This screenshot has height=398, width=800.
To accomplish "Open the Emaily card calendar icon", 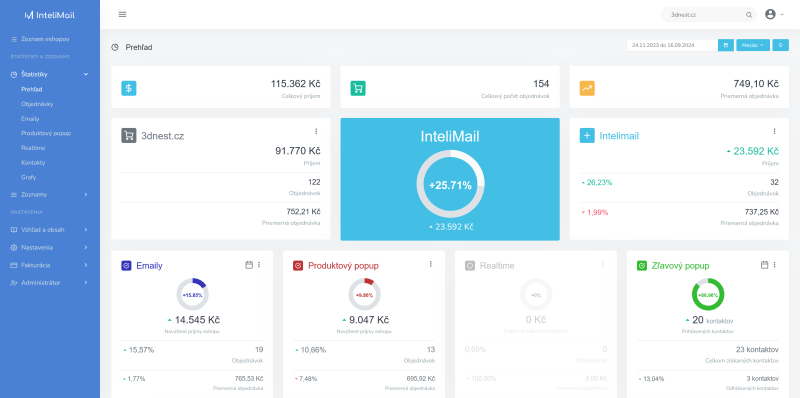I will click(x=249, y=265).
